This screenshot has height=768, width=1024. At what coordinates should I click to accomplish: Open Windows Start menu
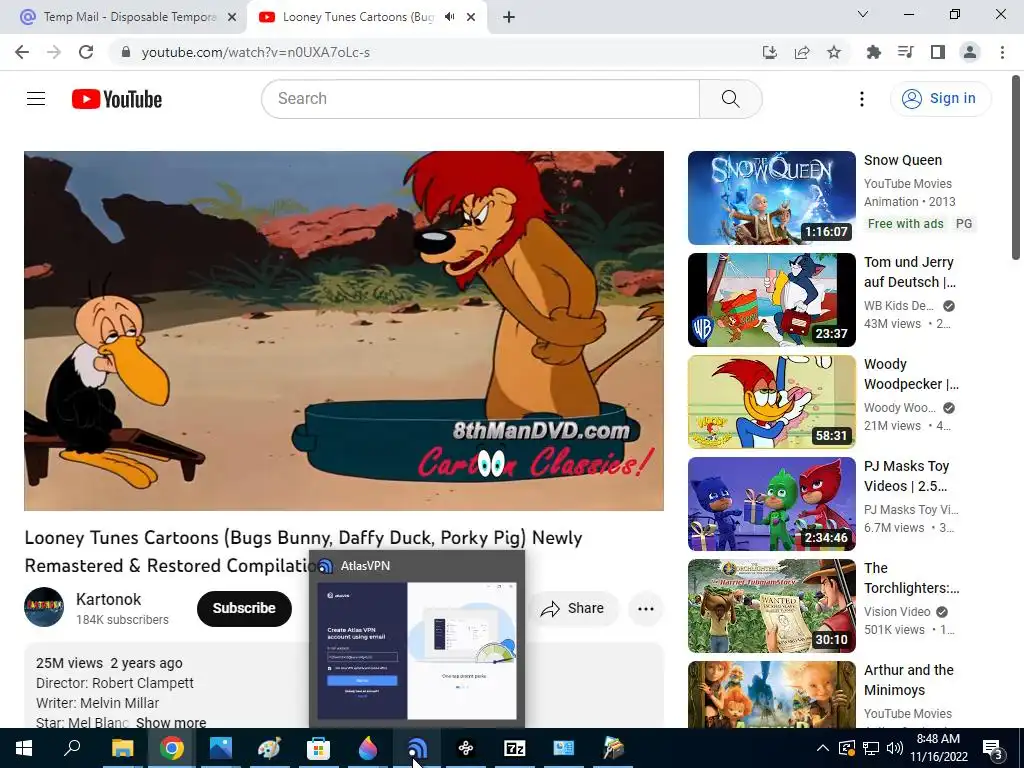coord(24,748)
